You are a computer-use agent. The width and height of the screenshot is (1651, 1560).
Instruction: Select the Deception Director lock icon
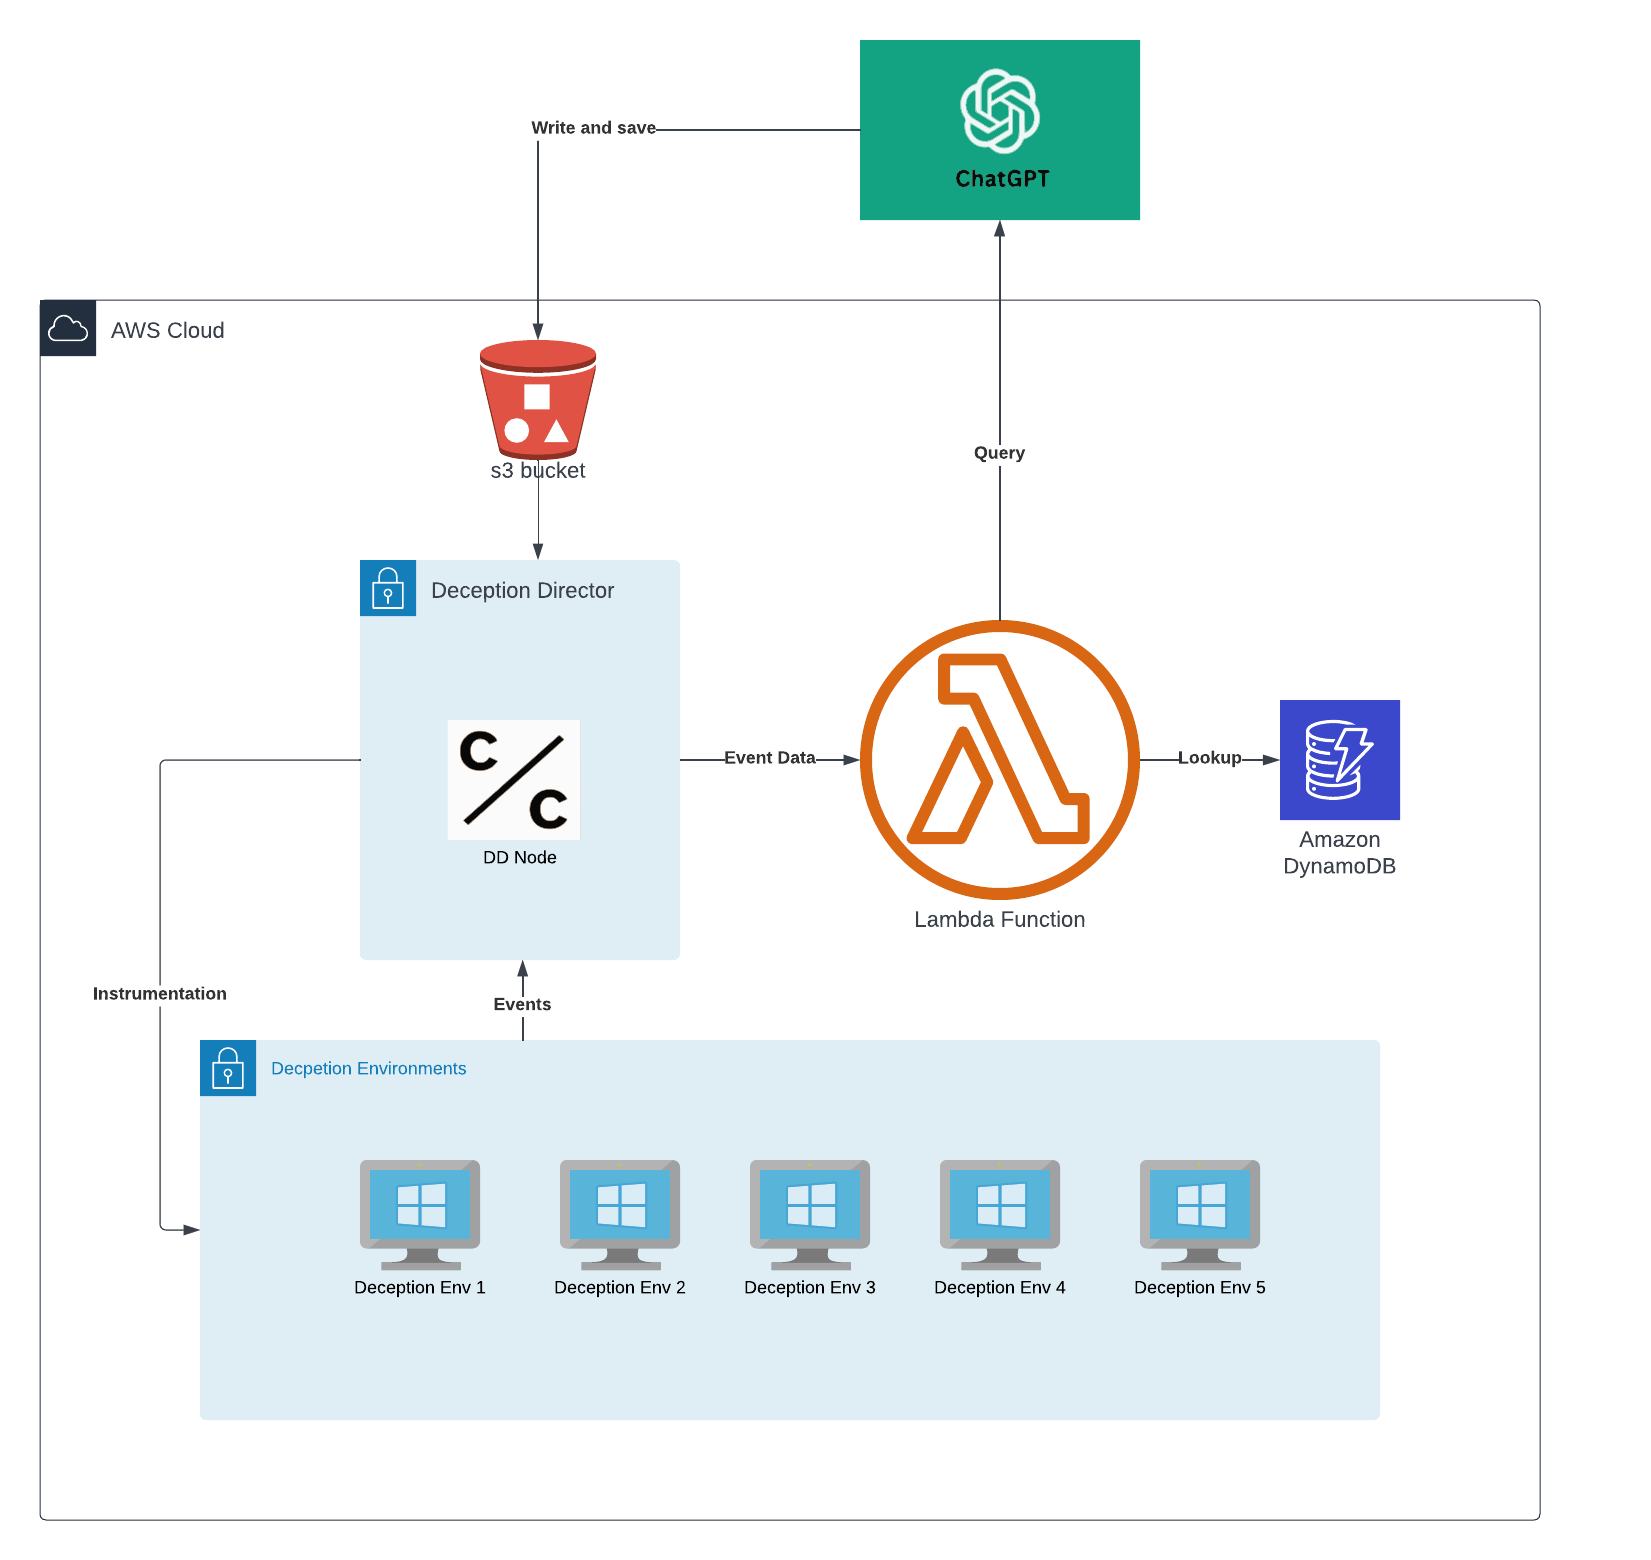tap(388, 588)
